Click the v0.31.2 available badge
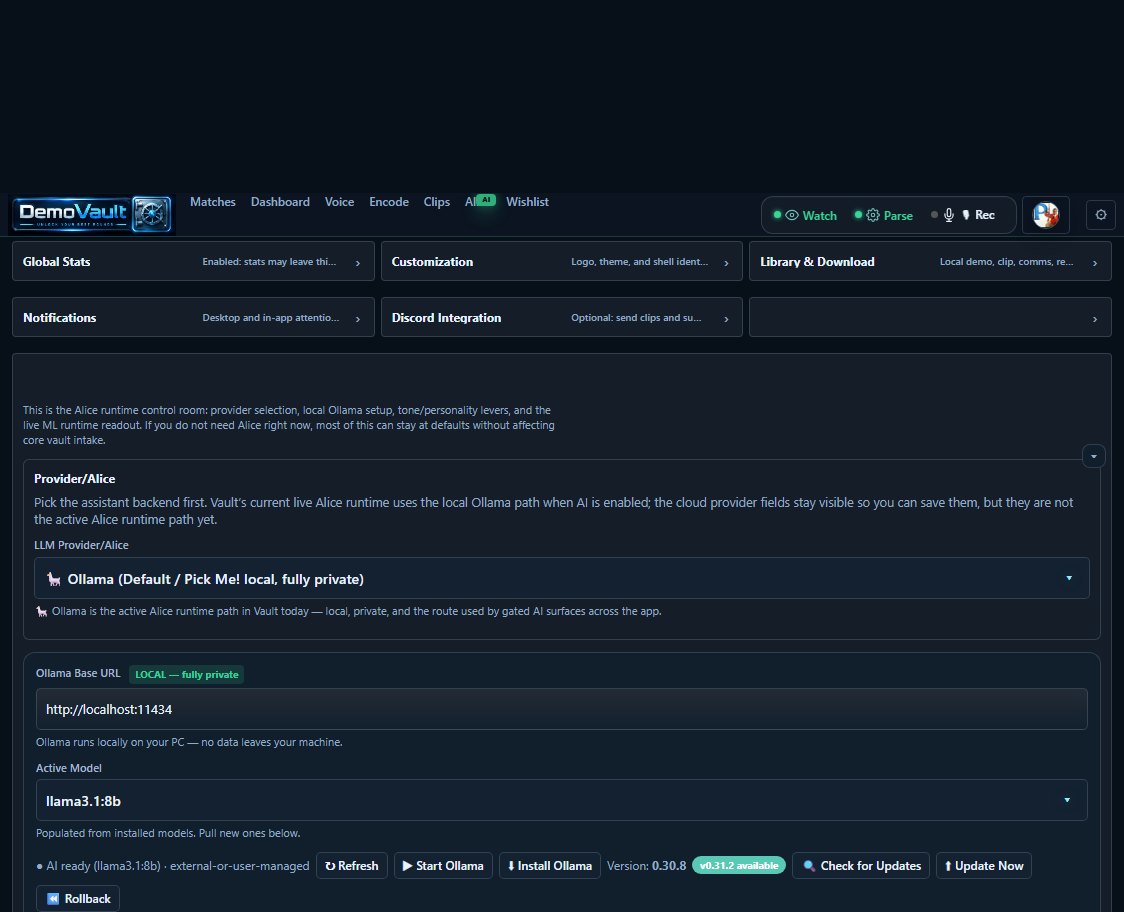Image resolution: width=1124 pixels, height=912 pixels. click(738, 865)
